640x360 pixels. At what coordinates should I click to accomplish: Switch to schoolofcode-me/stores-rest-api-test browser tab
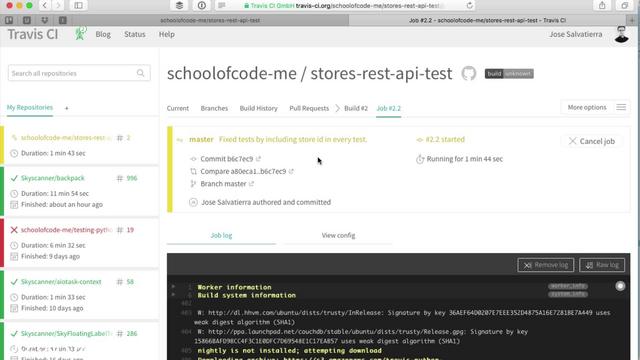point(210,20)
